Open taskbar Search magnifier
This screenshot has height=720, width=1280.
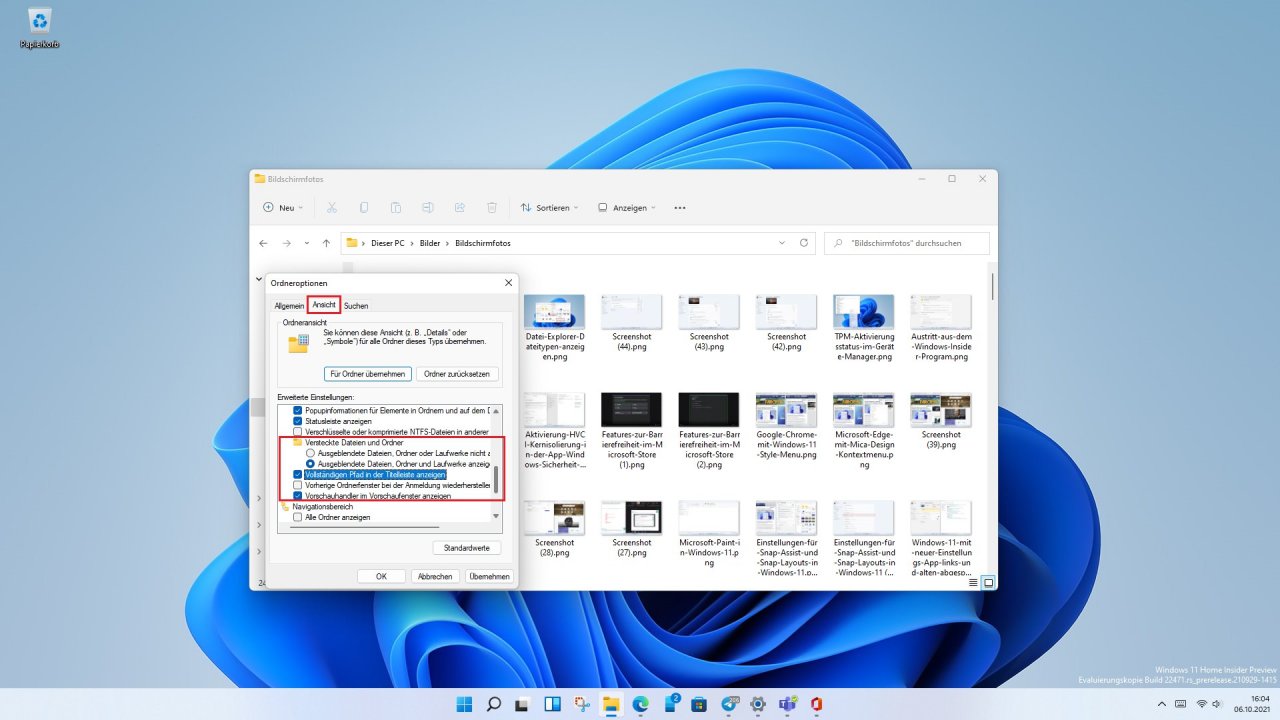494,704
